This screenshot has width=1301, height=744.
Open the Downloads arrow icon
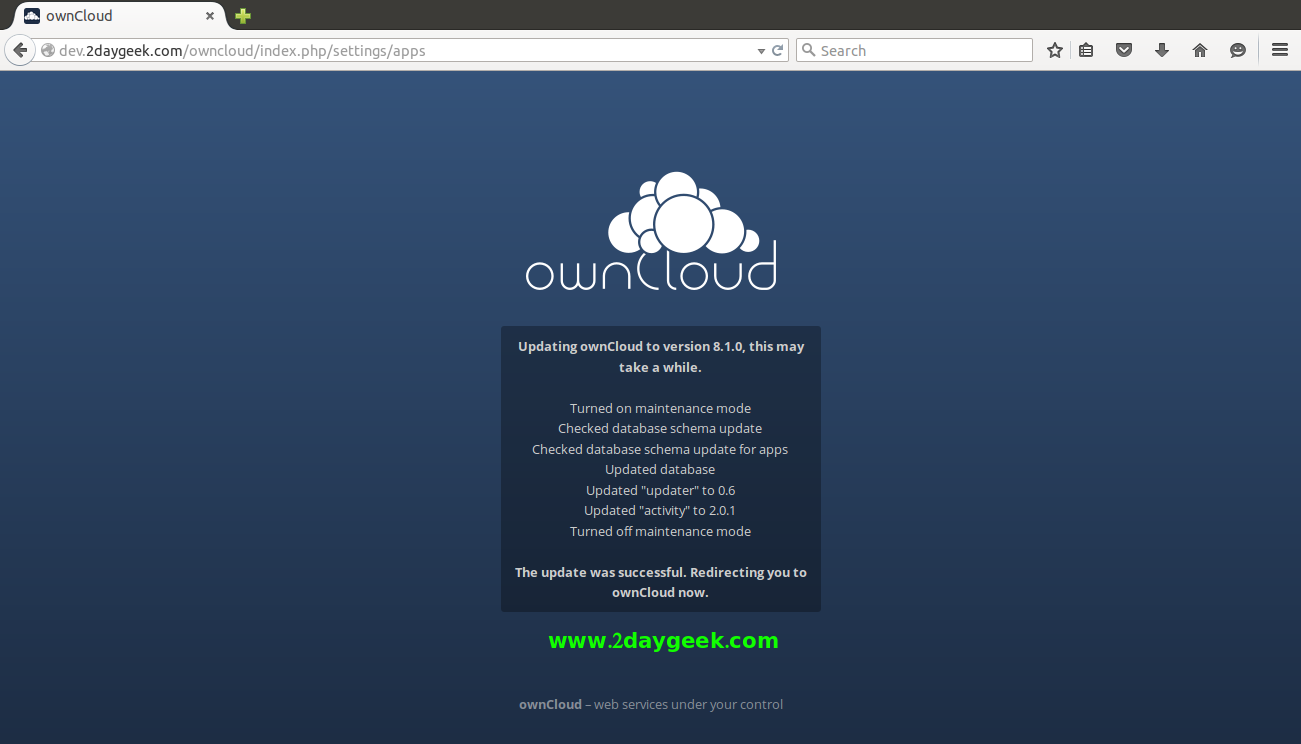[x=1162, y=50]
